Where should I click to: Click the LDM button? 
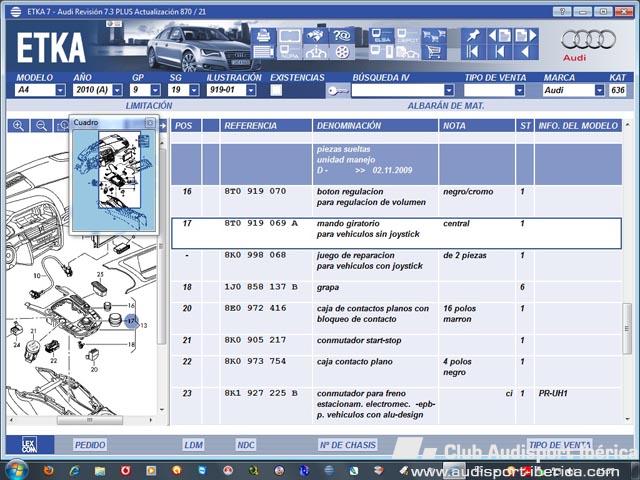(x=193, y=445)
